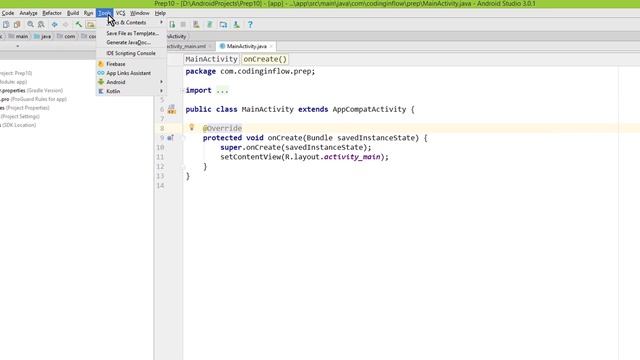This screenshot has height=360, width=640.
Task: Click MainActivity editor breadcrumb
Action: [211, 59]
